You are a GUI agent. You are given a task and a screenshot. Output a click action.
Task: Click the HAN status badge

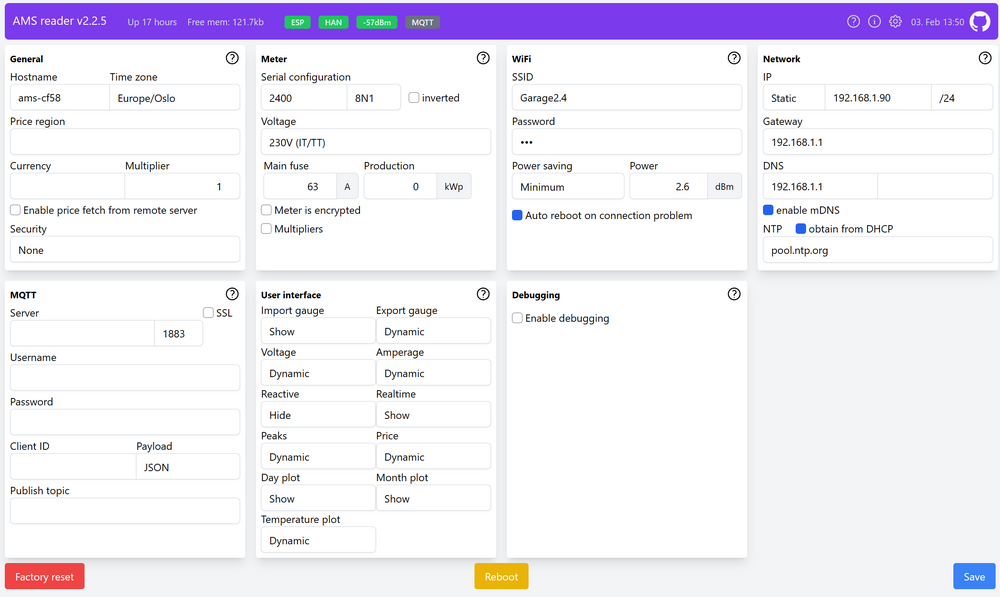(333, 22)
